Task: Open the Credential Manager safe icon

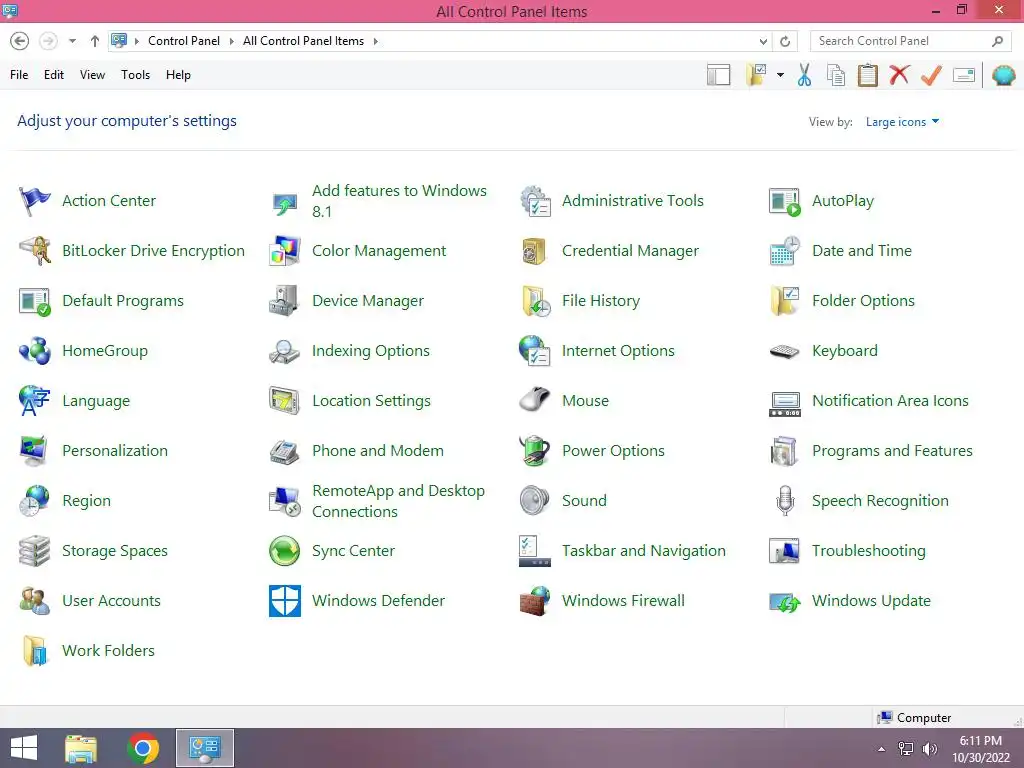Action: click(x=534, y=251)
